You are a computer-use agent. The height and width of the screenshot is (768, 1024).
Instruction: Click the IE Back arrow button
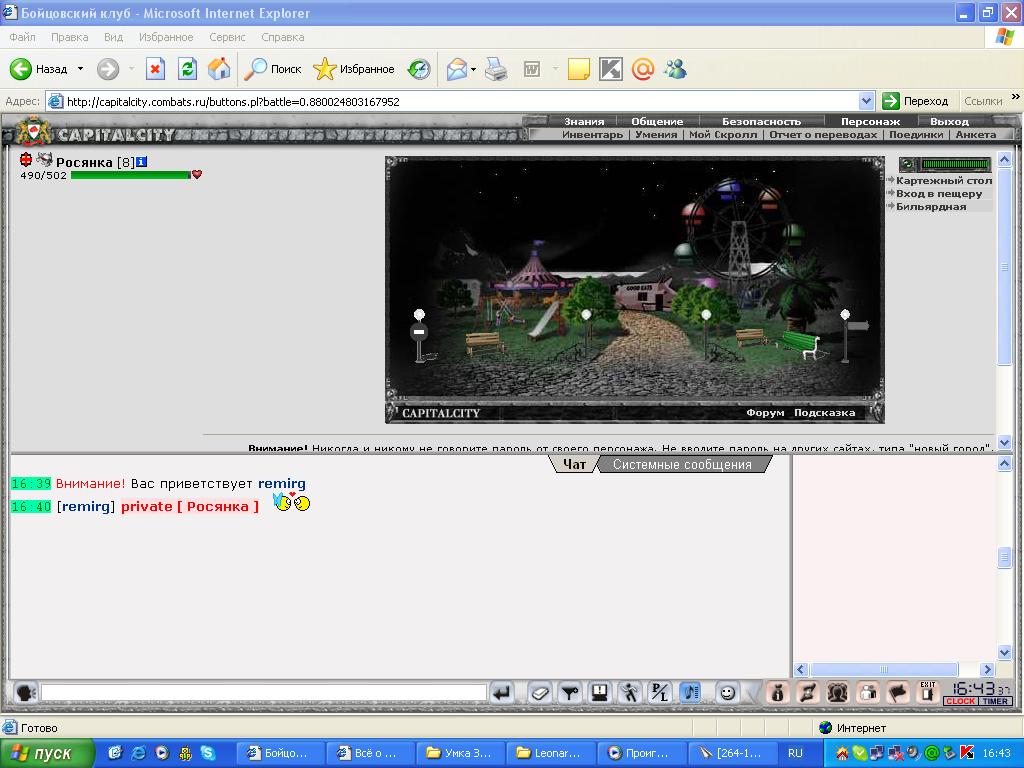(x=20, y=69)
